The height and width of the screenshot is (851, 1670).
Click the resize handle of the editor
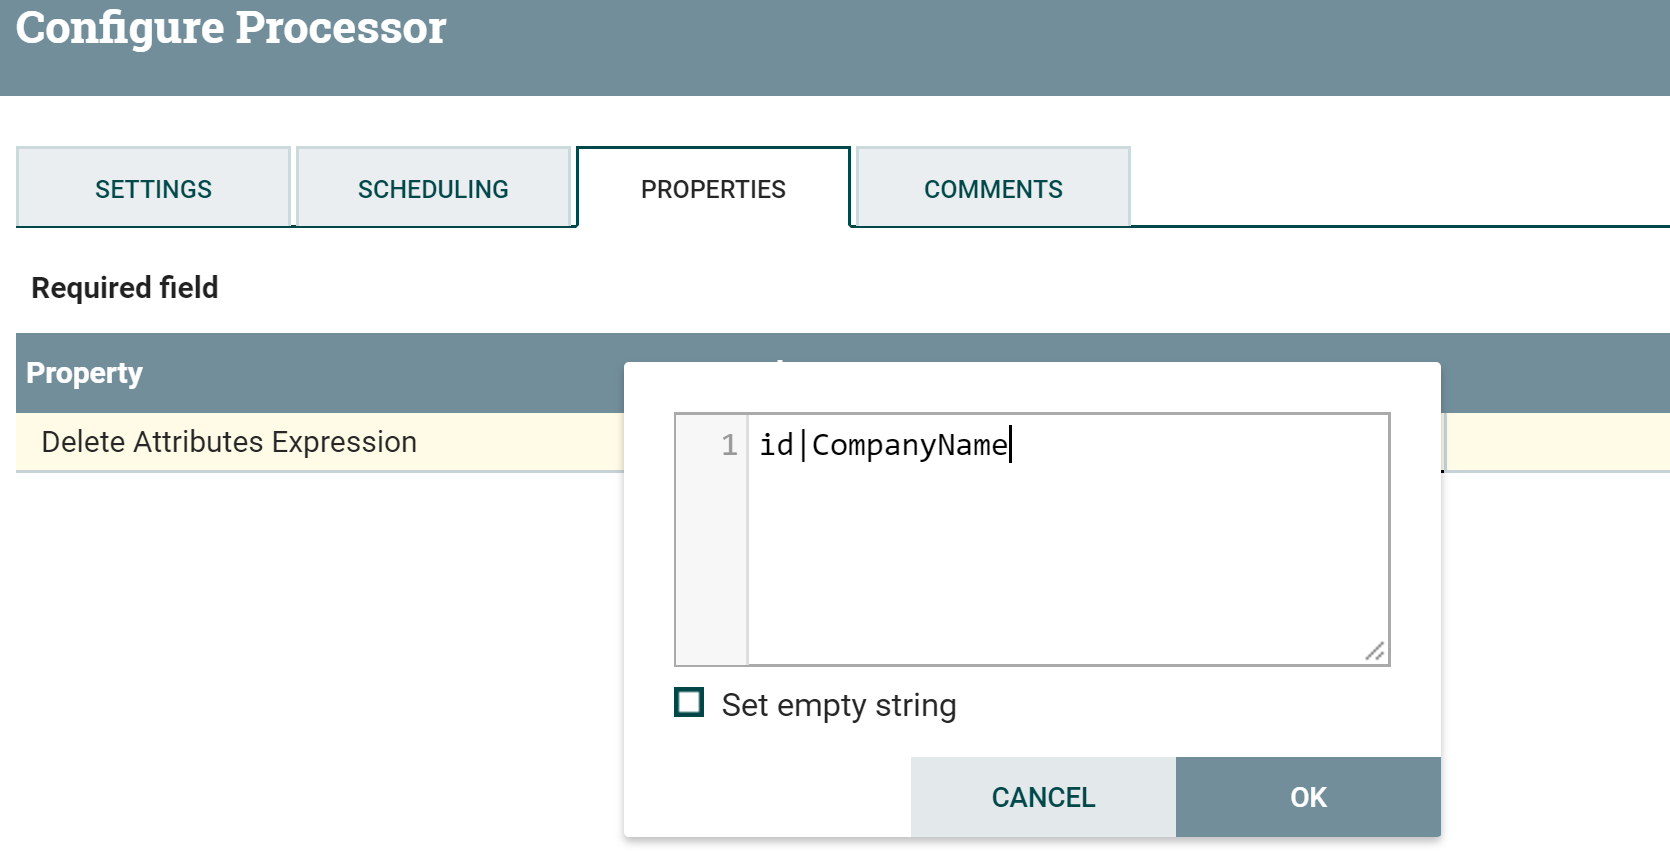(1375, 651)
